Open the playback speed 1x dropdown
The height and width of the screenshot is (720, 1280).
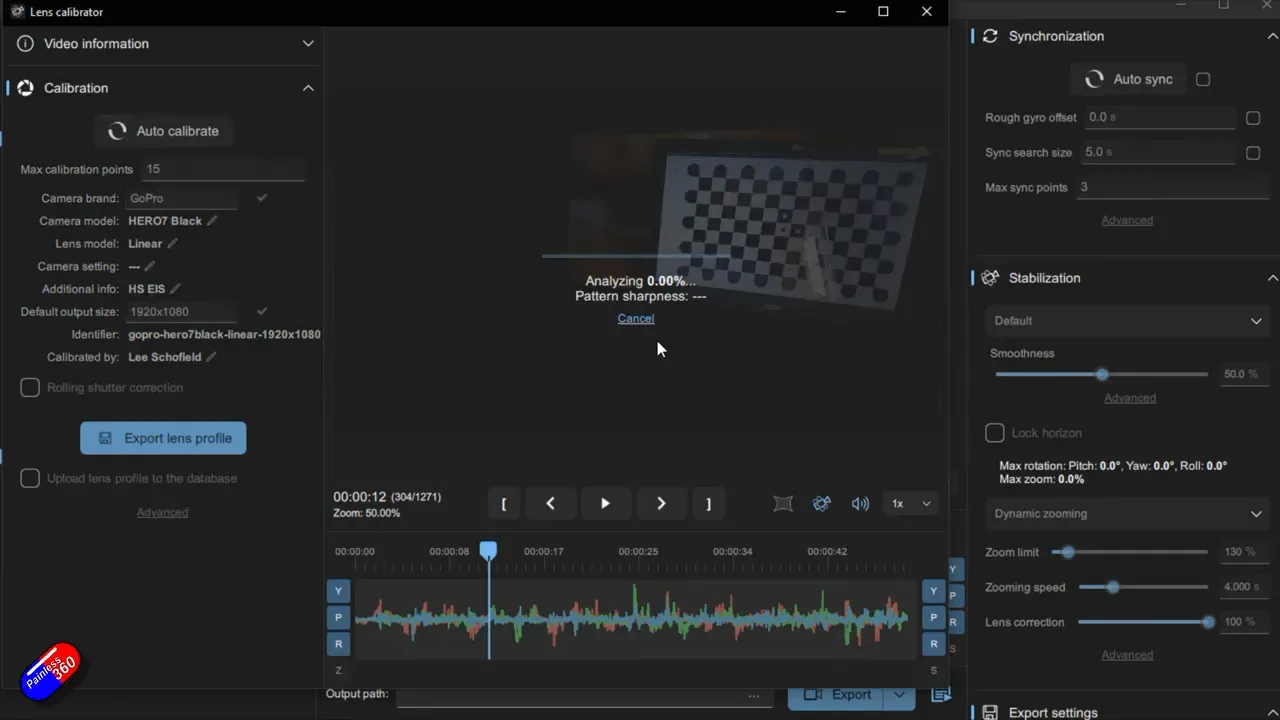click(x=911, y=504)
